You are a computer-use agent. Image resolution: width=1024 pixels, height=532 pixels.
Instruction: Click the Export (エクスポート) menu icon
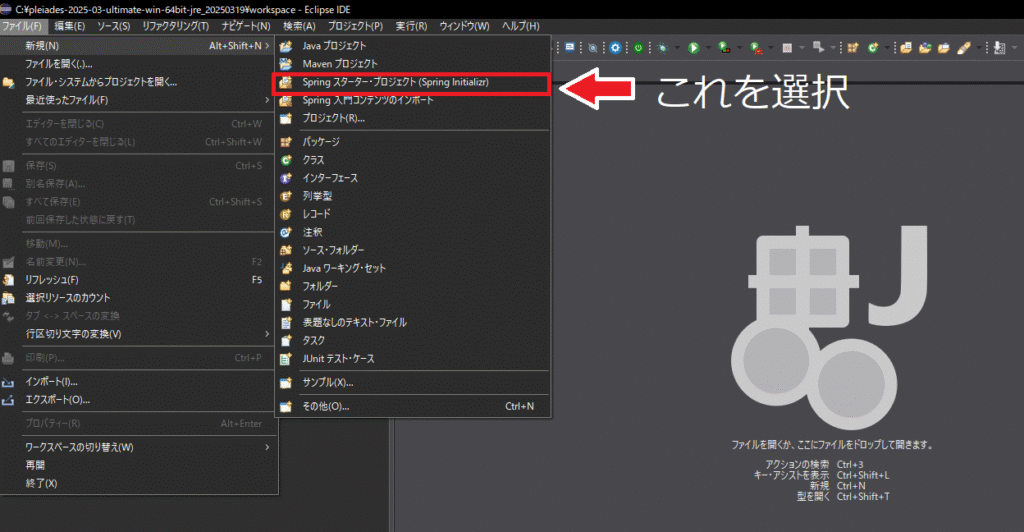pos(8,400)
